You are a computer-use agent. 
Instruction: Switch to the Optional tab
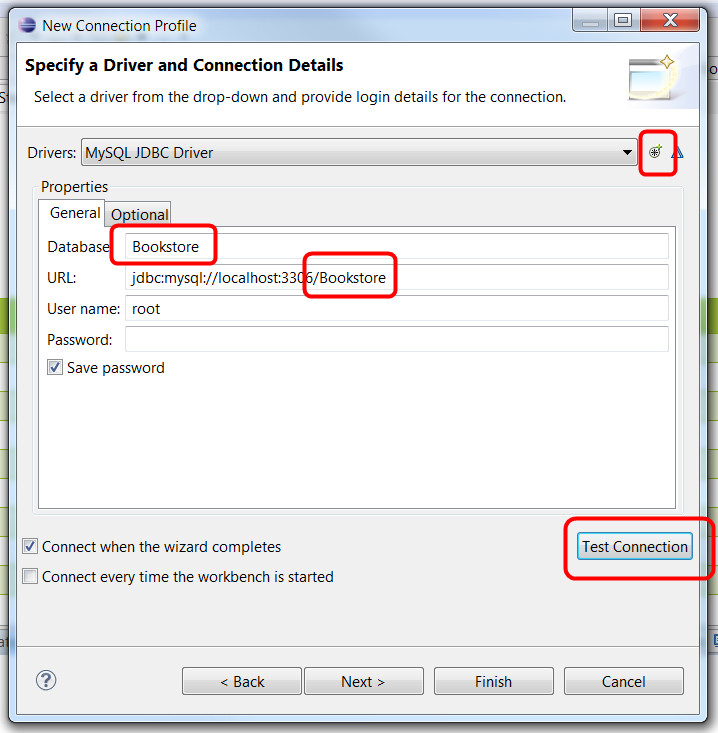coord(139,215)
